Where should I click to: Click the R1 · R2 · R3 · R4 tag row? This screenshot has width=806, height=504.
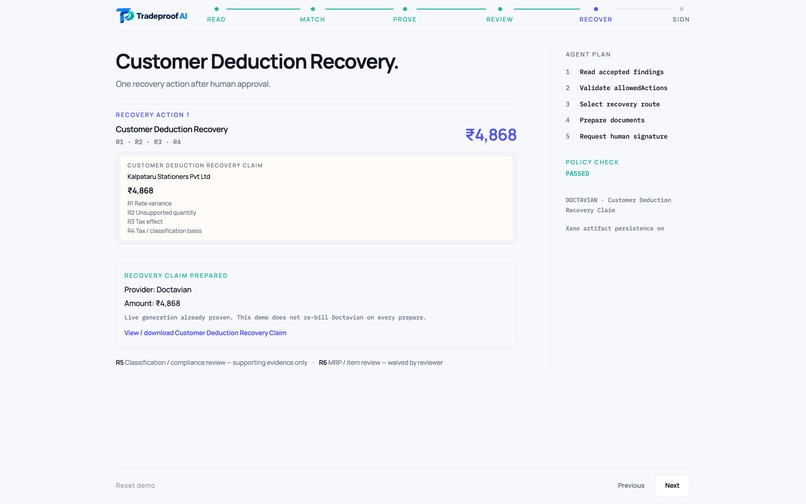148,142
